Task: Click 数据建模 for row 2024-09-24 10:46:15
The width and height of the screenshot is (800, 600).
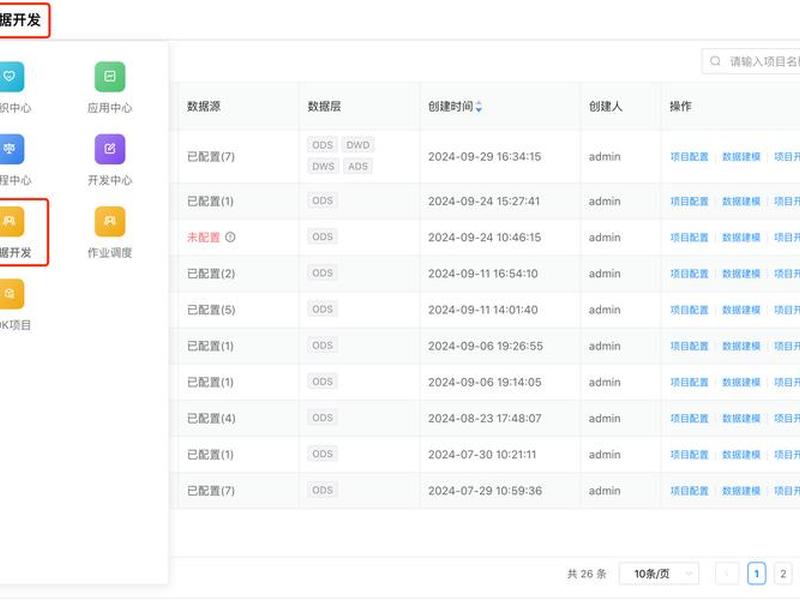Action: coord(741,237)
